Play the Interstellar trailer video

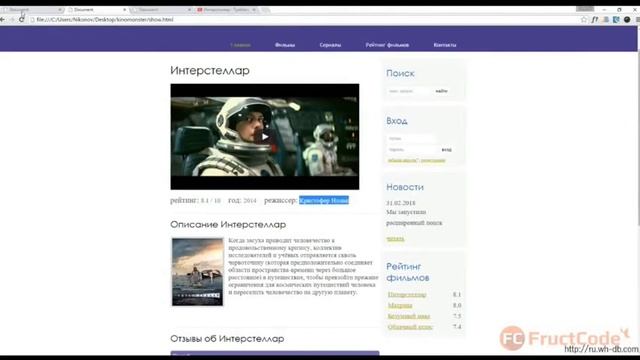coord(265,137)
